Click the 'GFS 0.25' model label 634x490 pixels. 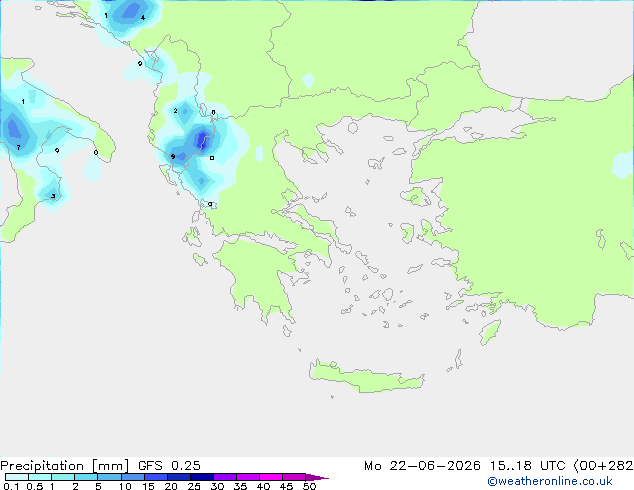pos(169,466)
